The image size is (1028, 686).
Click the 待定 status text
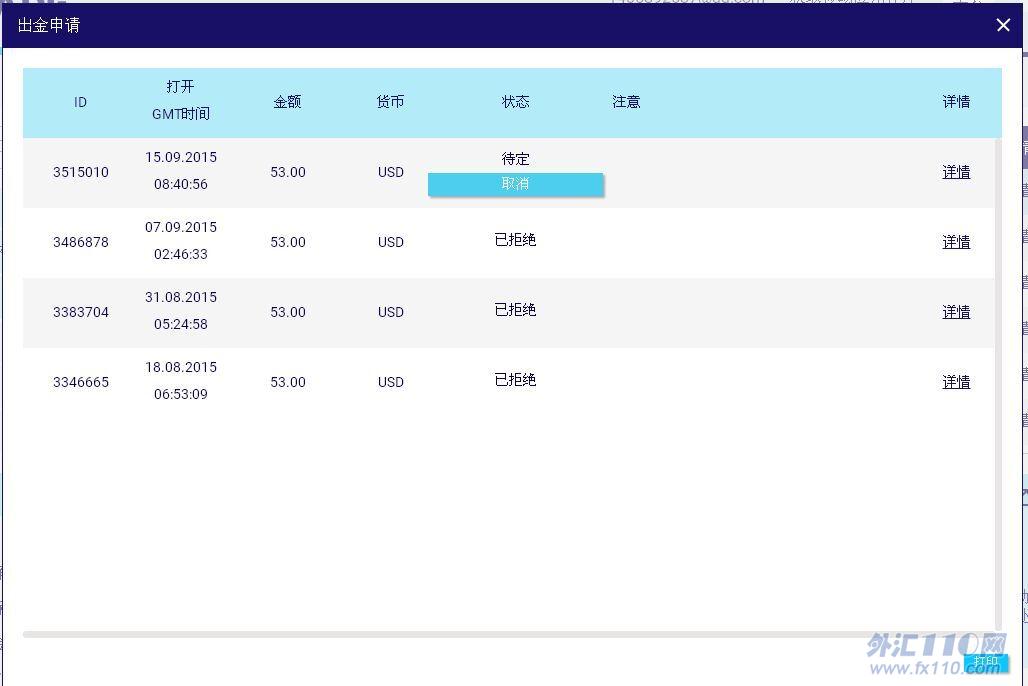515,159
